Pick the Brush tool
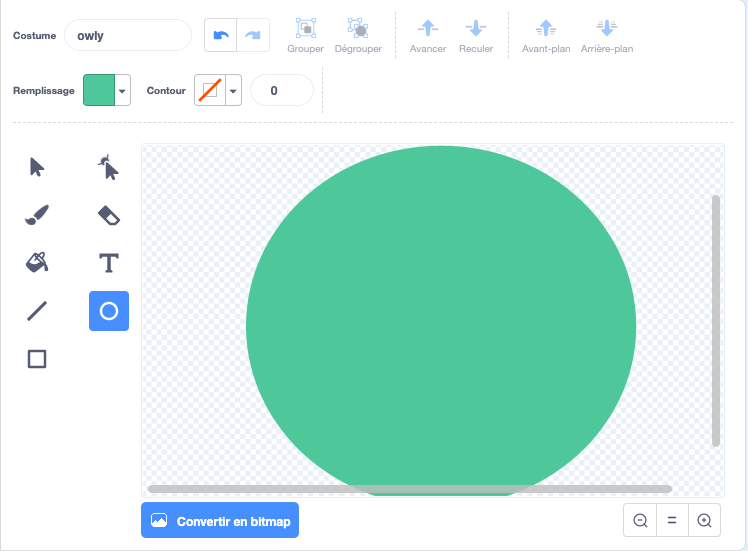 point(37,215)
